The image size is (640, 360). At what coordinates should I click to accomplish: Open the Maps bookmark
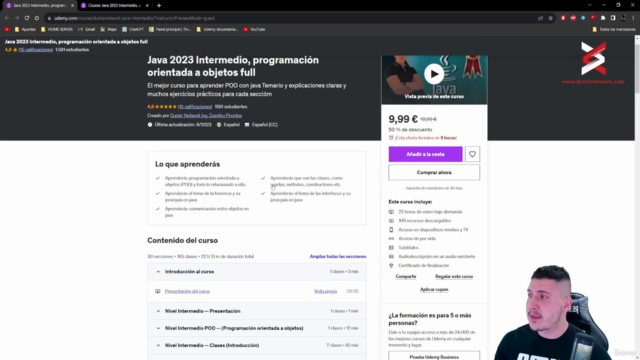[109, 29]
